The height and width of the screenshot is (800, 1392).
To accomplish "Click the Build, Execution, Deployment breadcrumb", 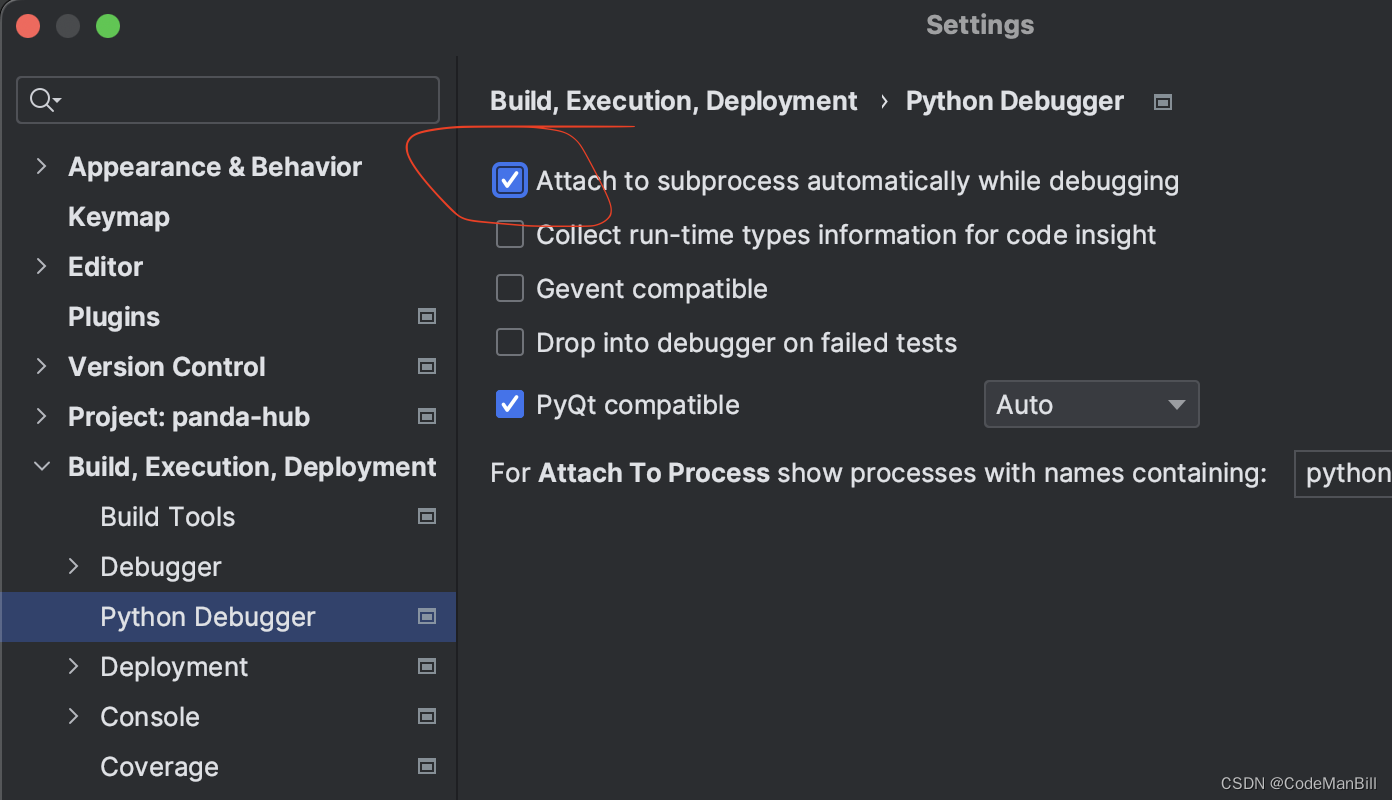I will [x=674, y=102].
